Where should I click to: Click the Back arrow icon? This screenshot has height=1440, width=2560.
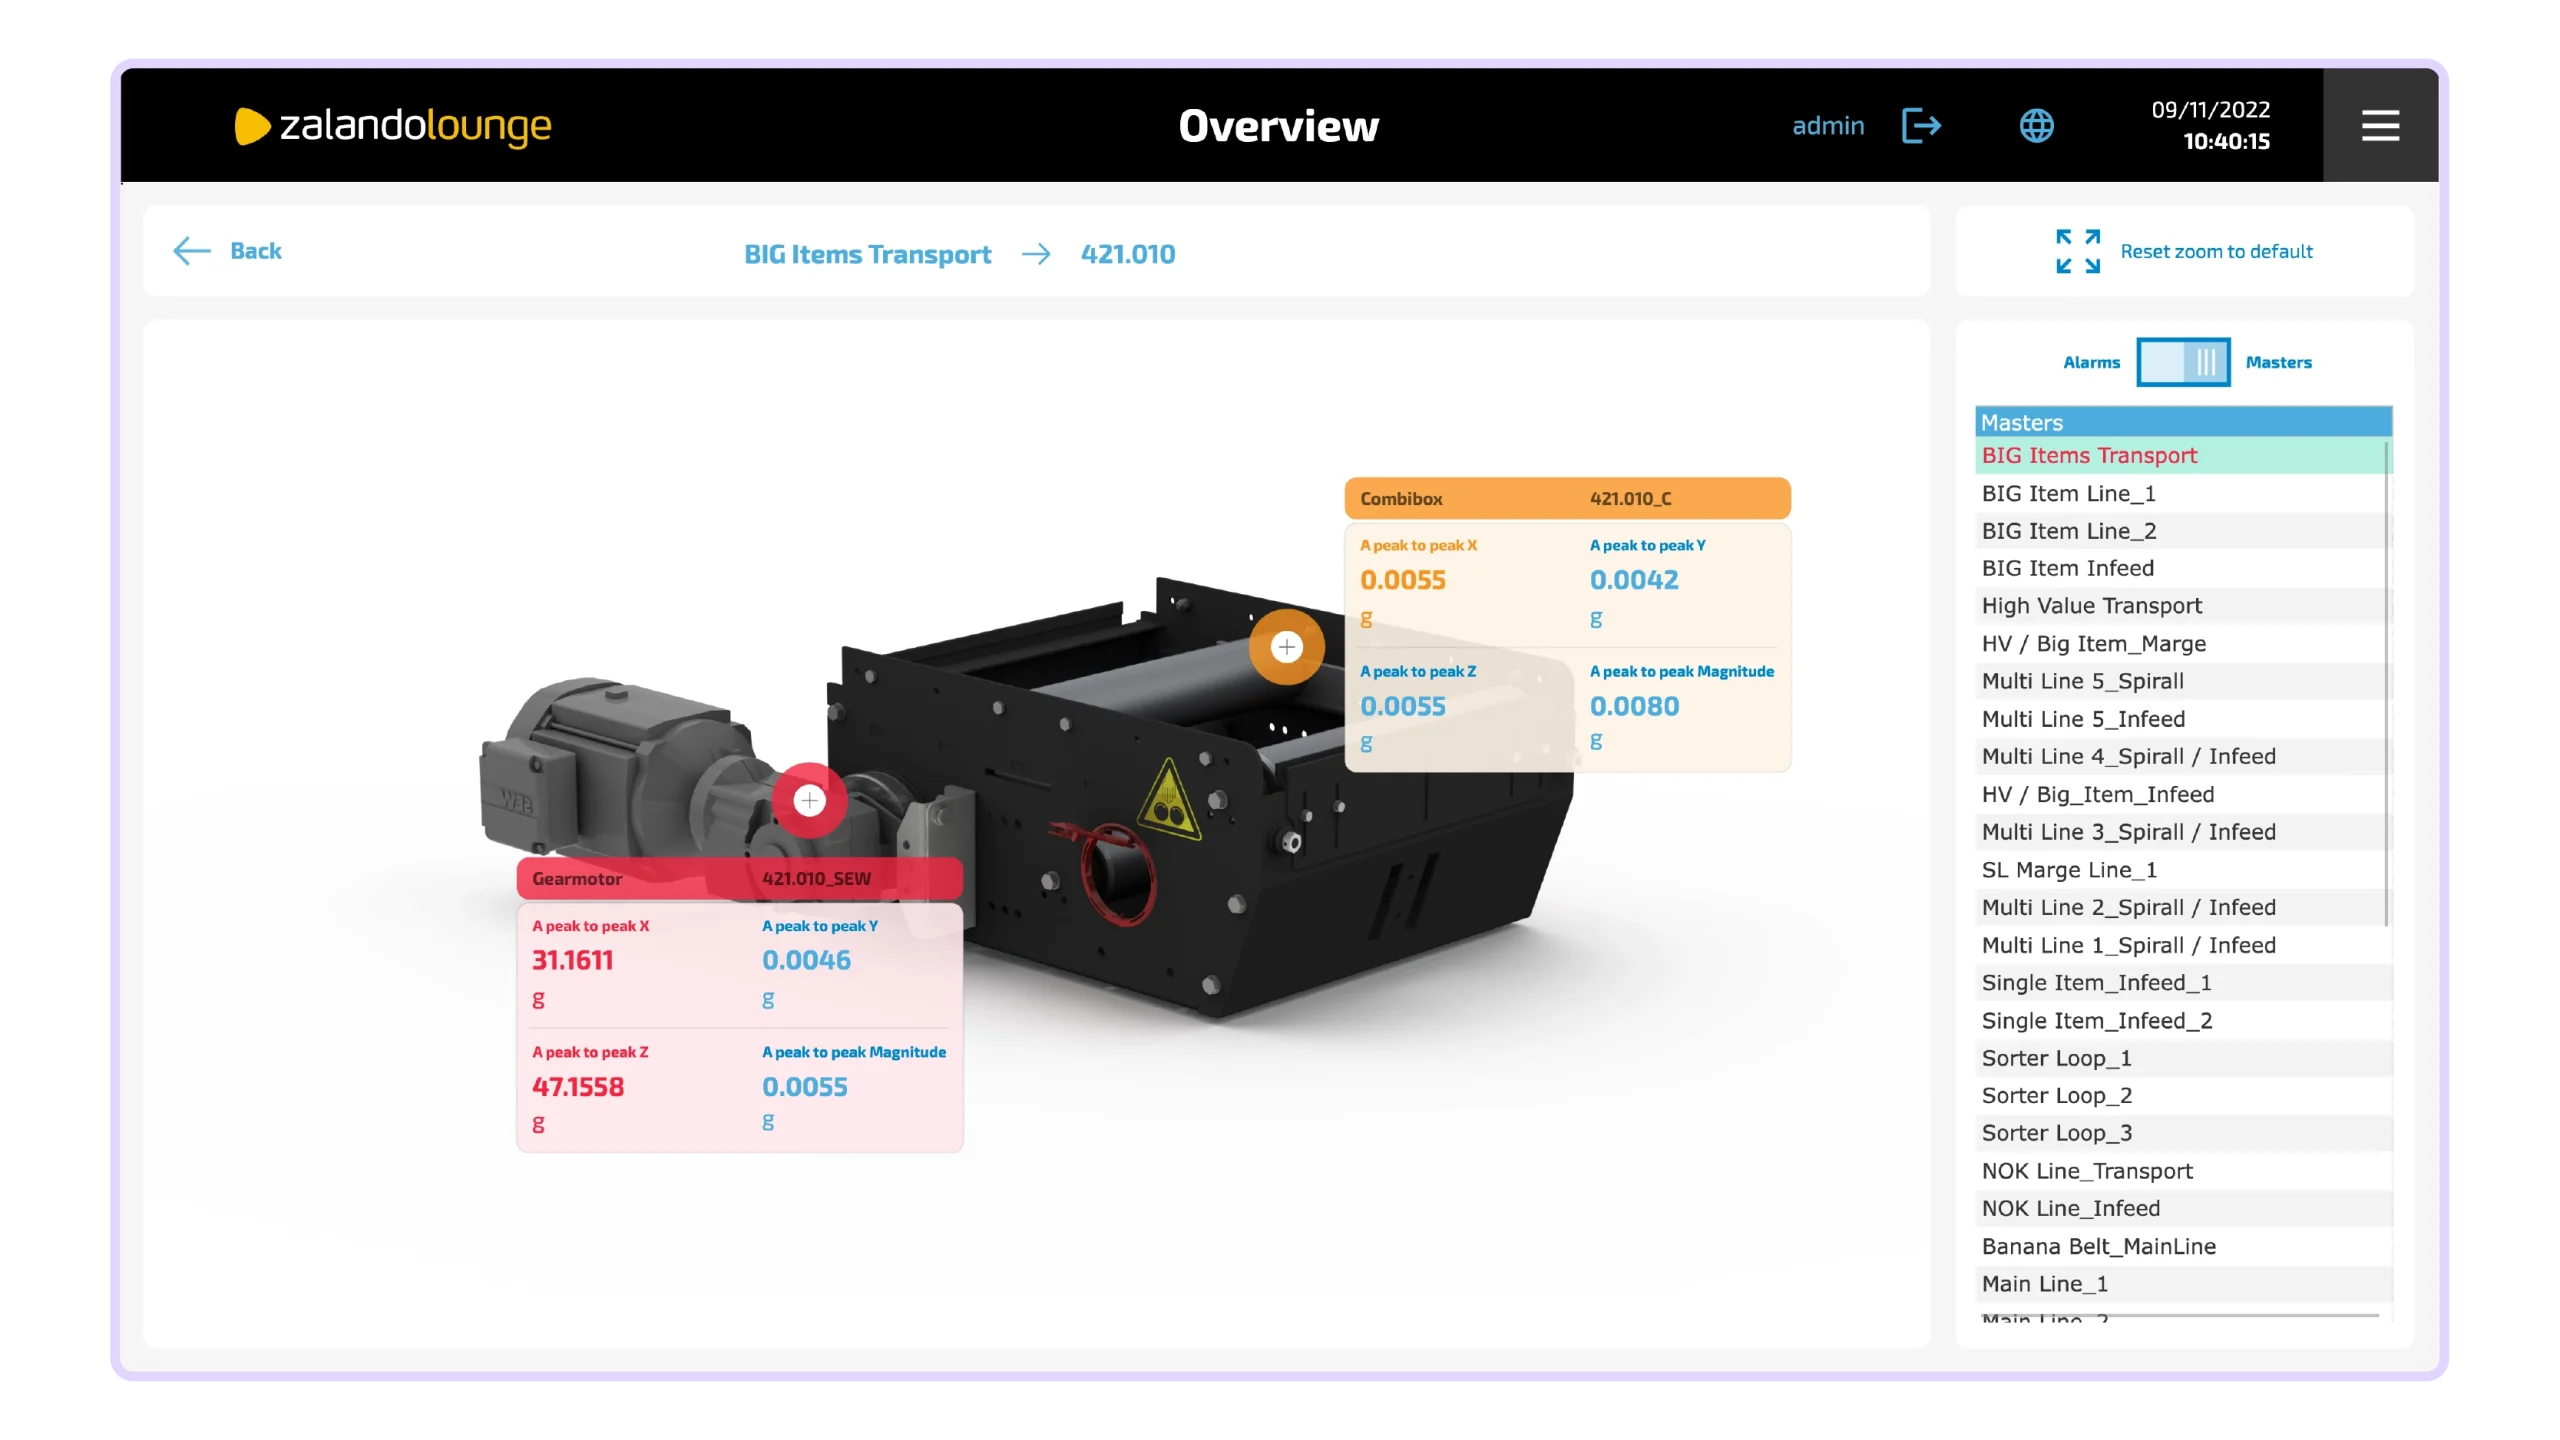(x=192, y=251)
